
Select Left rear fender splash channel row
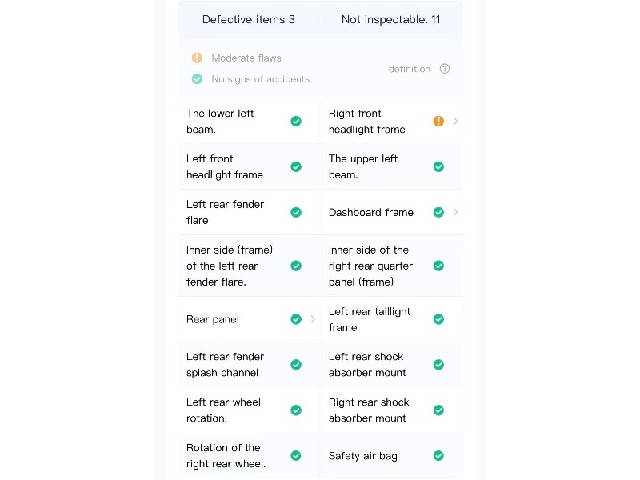click(249, 364)
